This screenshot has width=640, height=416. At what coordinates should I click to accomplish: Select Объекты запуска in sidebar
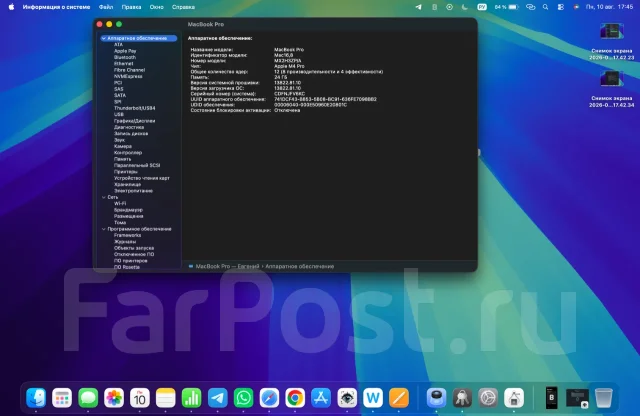pyautogui.click(x=134, y=248)
